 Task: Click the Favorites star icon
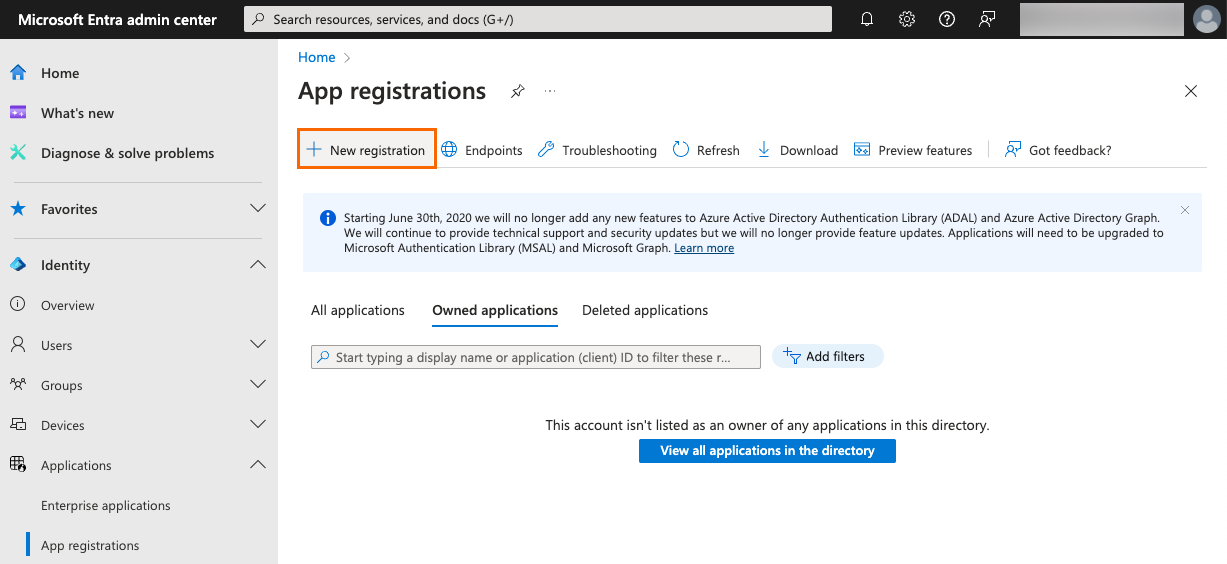coord(18,209)
